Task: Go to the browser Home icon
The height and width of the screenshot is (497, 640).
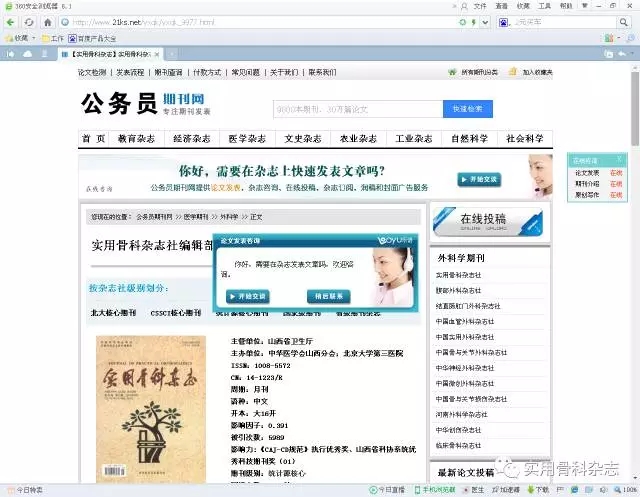Action: pyautogui.click(x=48, y=22)
